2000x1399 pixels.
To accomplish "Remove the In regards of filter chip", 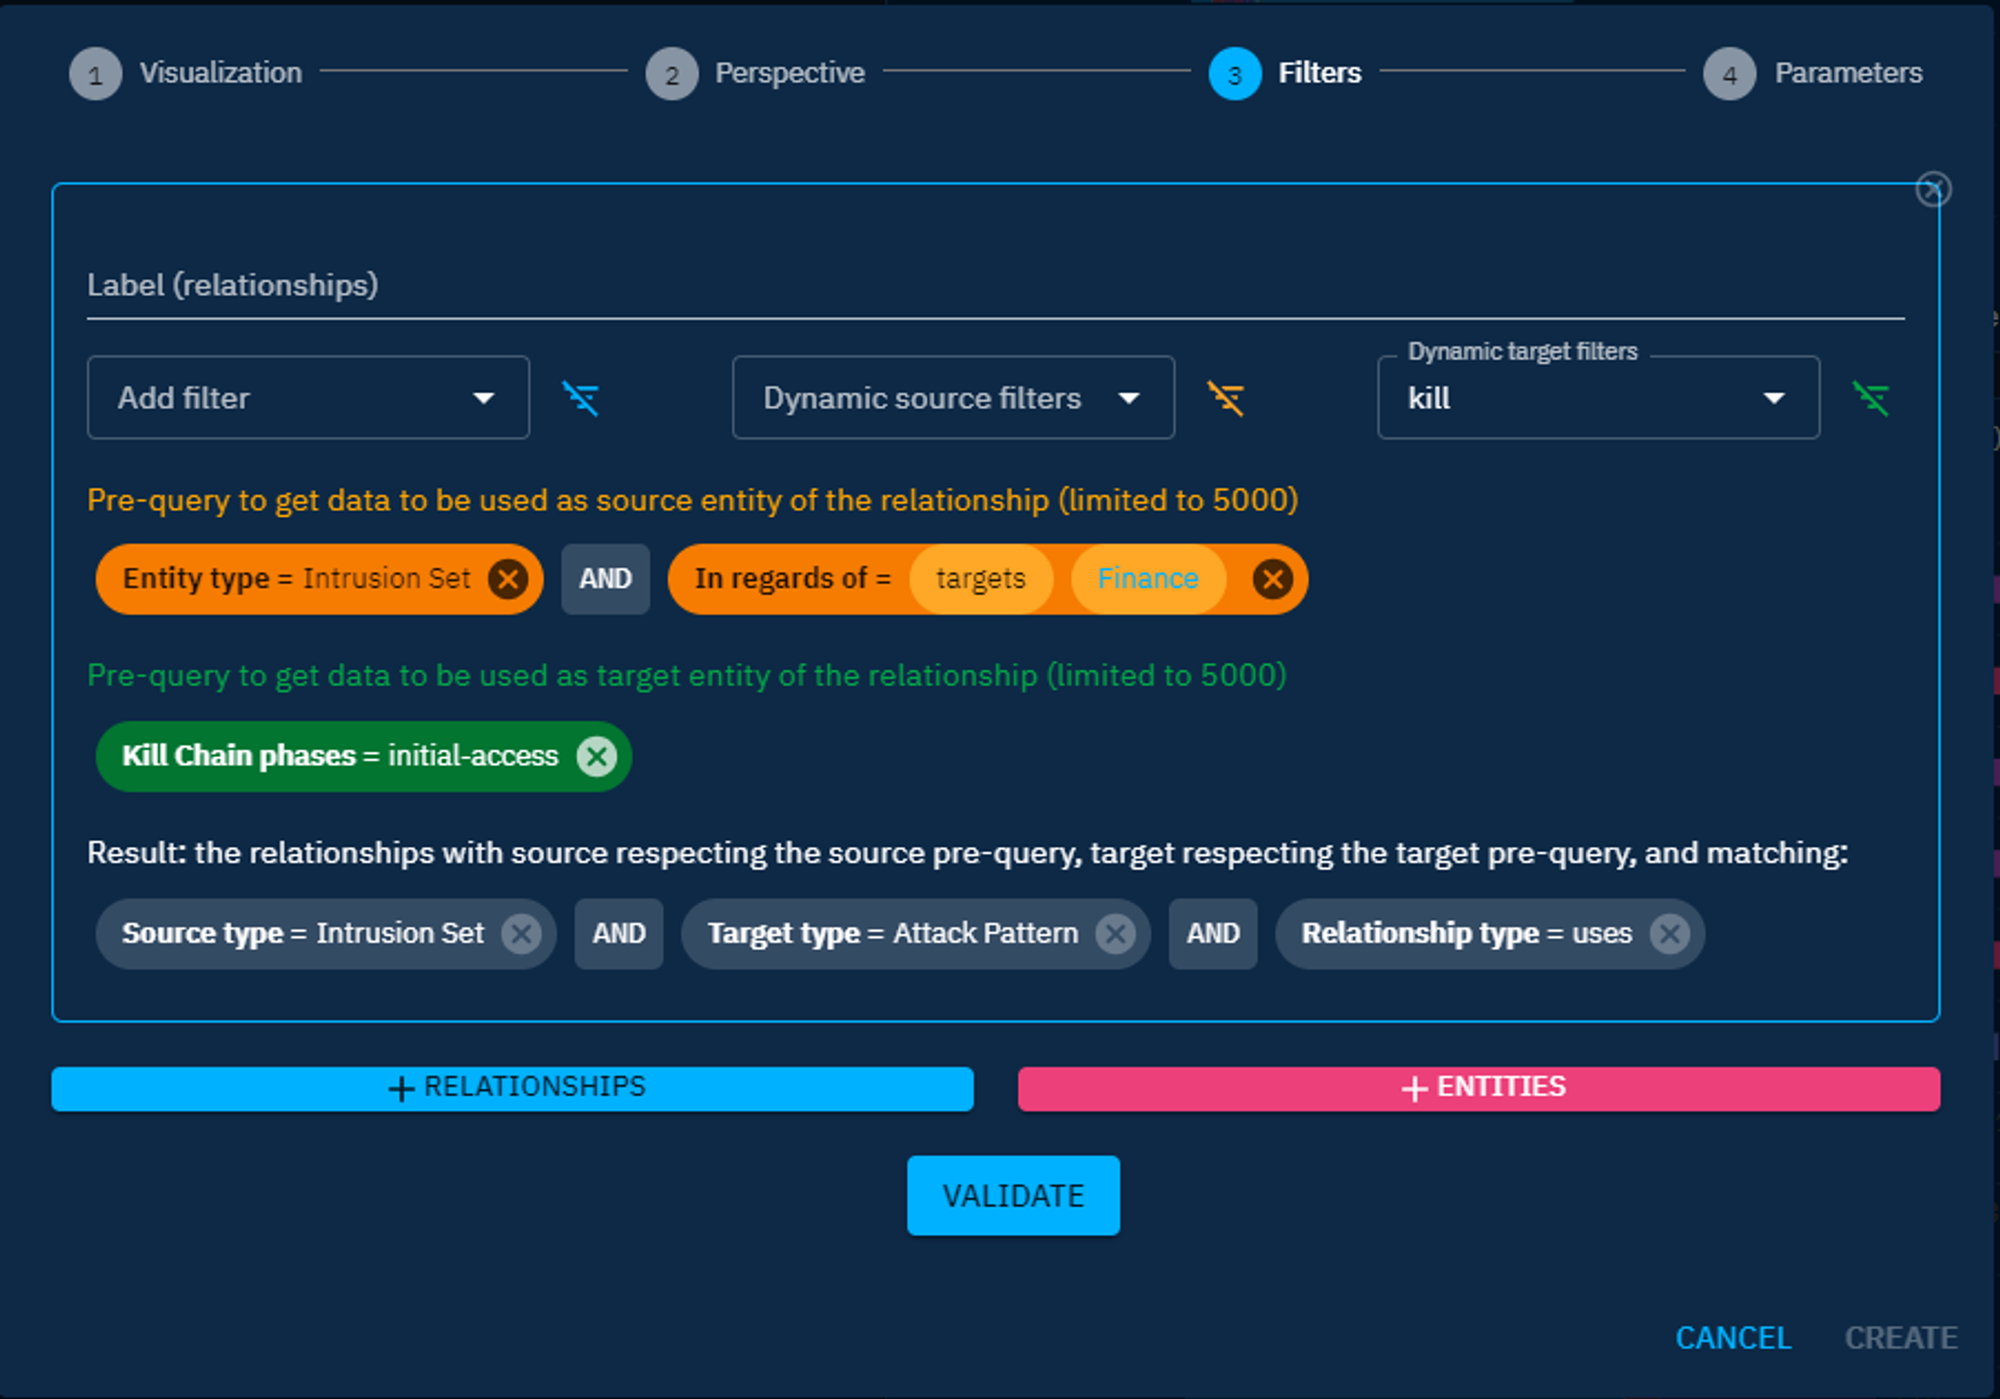I will pyautogui.click(x=1272, y=579).
